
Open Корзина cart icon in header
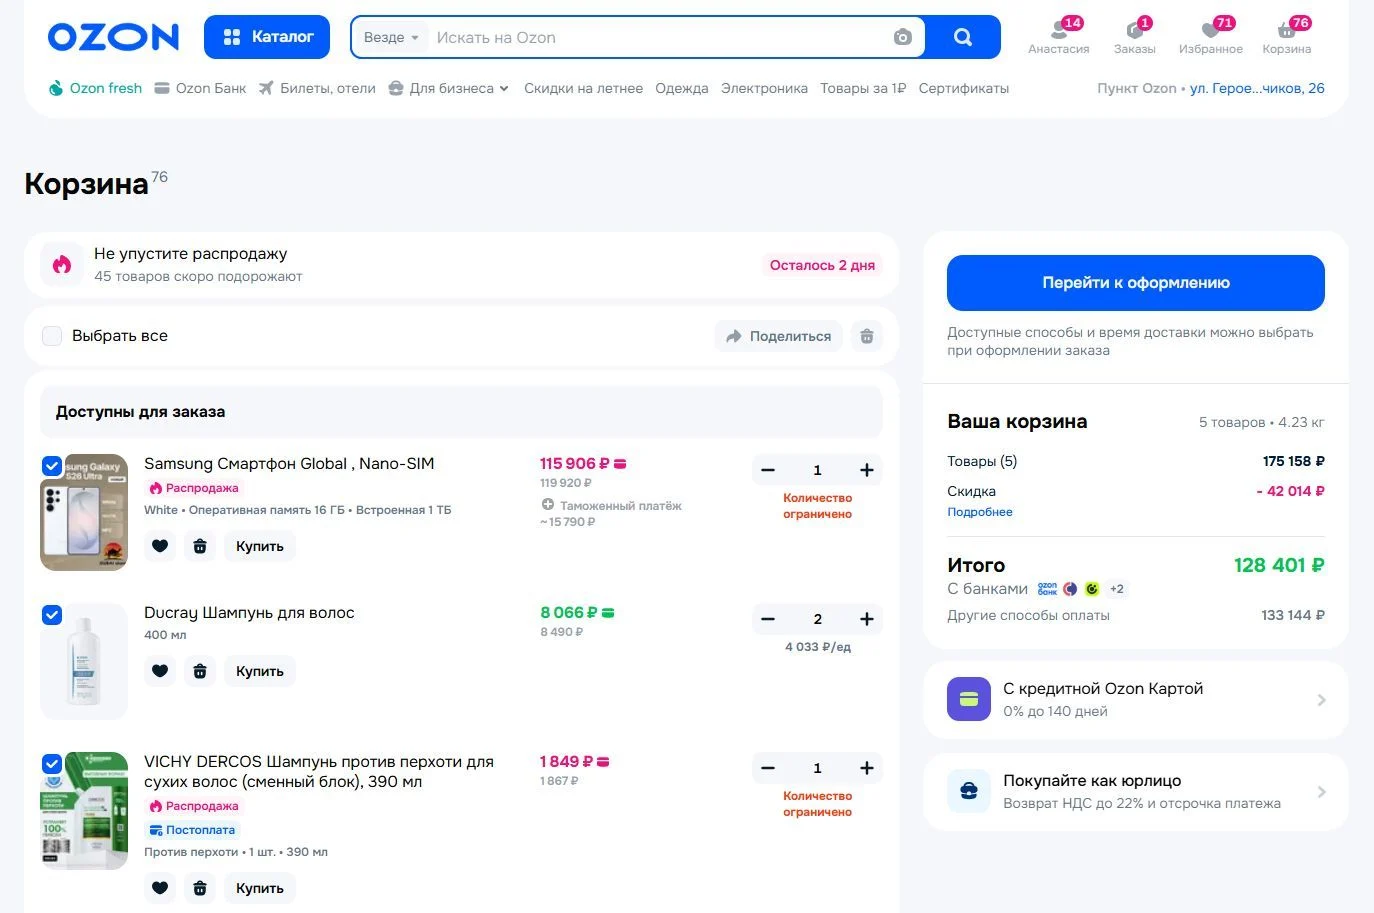(x=1287, y=36)
